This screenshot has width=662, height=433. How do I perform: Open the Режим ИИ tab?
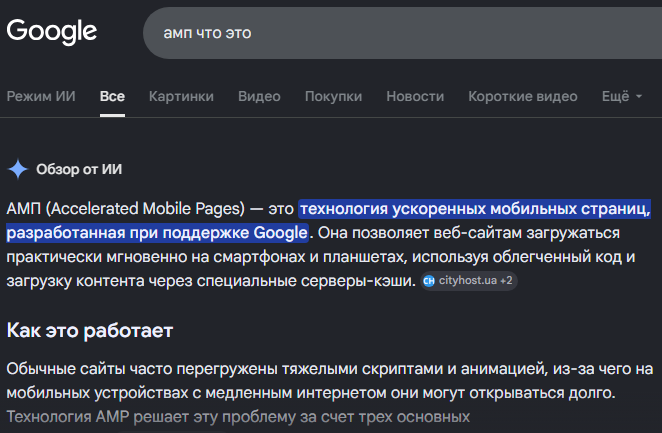(x=41, y=96)
